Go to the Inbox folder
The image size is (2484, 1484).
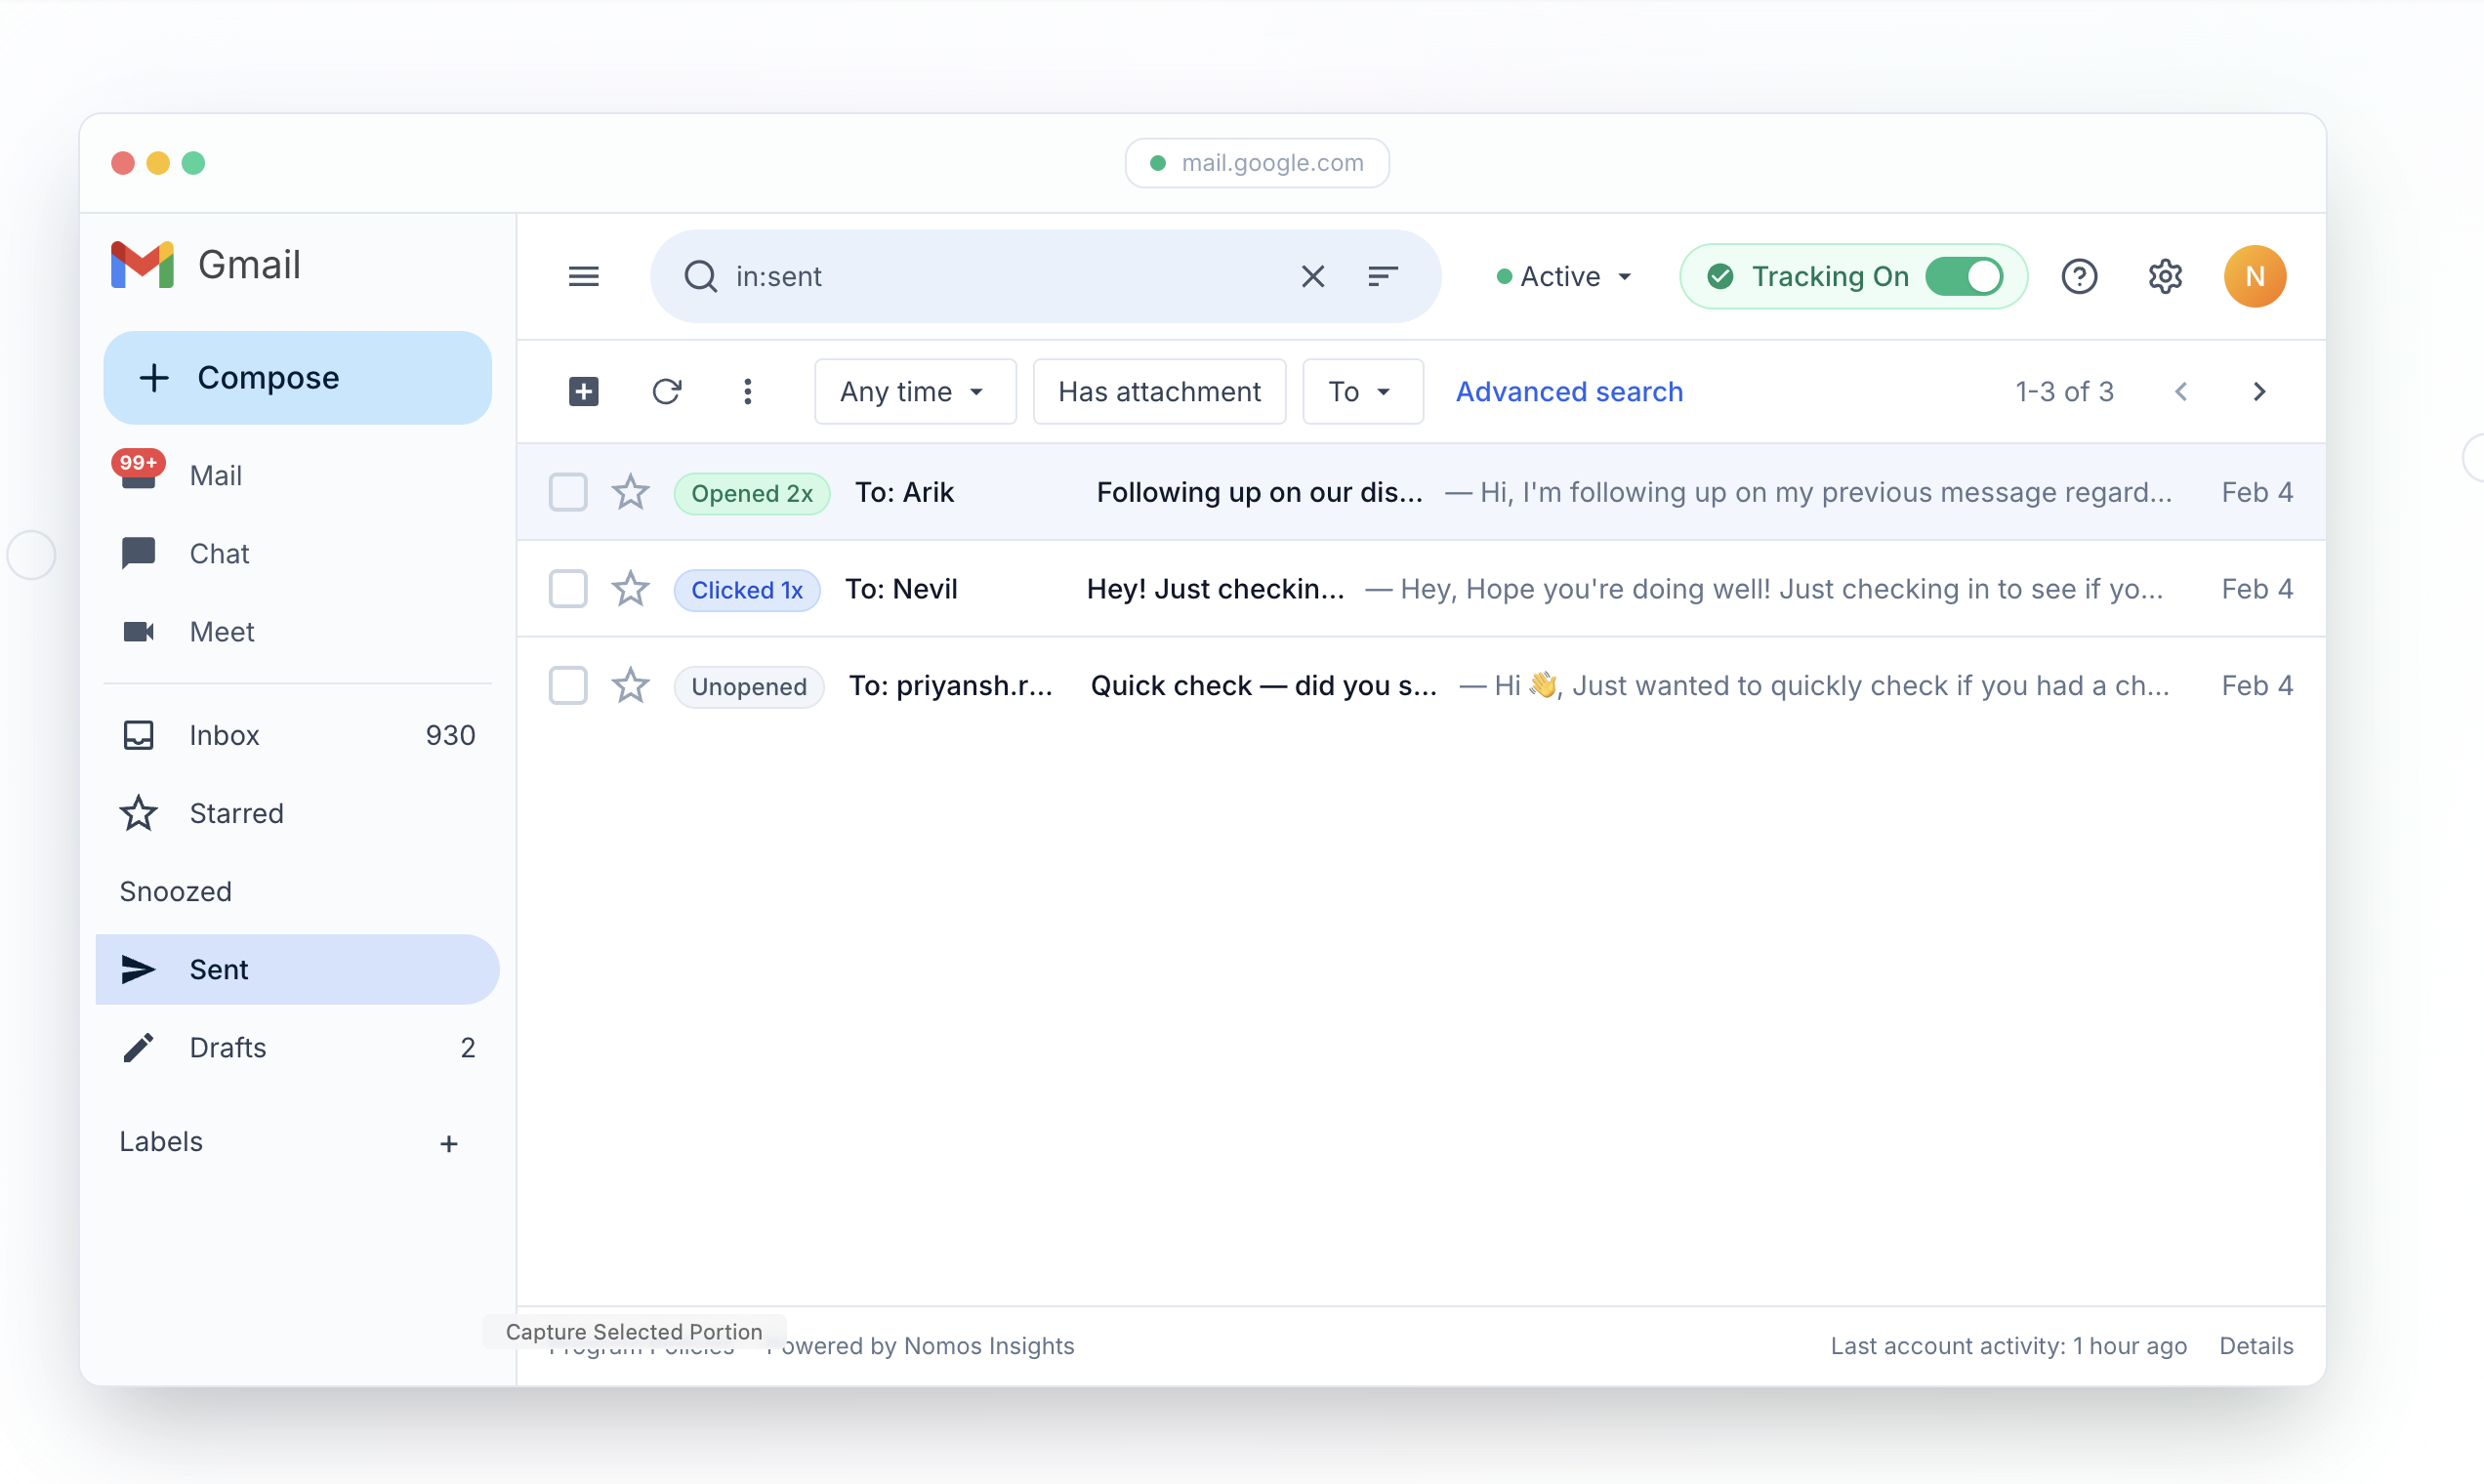[225, 735]
